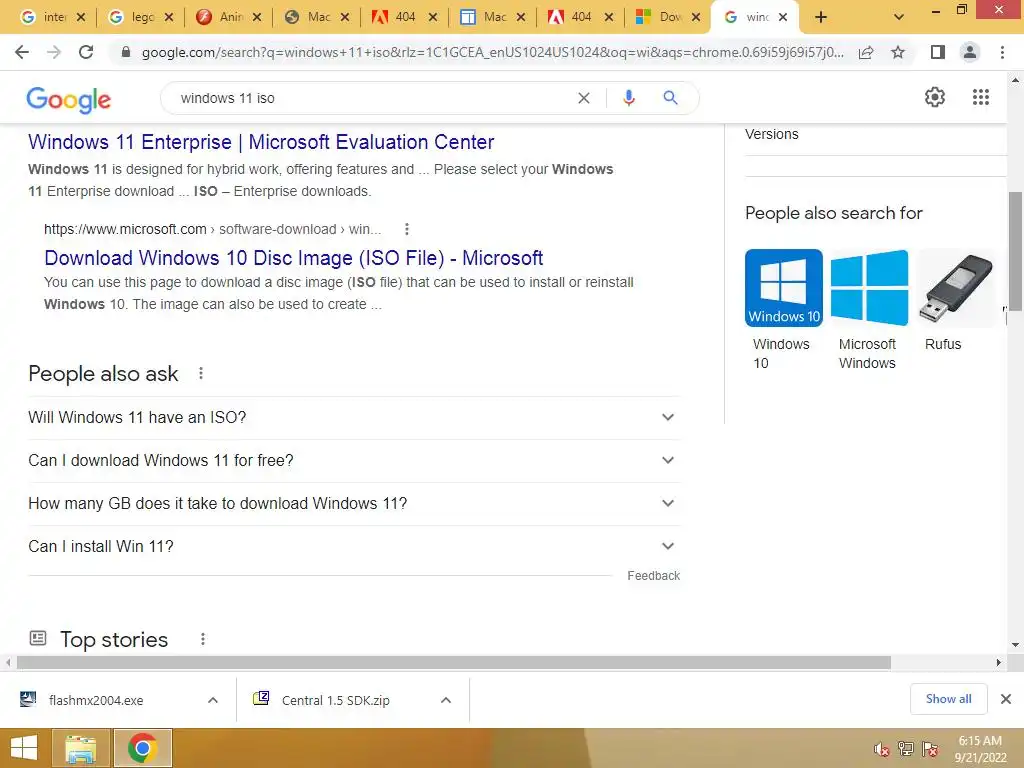Viewport: 1024px width, 768px height.
Task: Open Central 1.5 SDK.zip download options arrow
Action: 446,700
